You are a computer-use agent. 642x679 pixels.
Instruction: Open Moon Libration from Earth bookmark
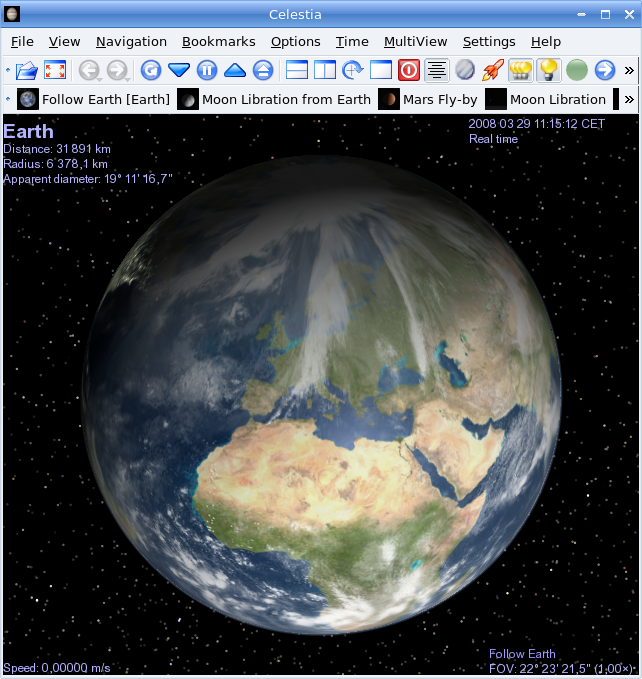274,100
